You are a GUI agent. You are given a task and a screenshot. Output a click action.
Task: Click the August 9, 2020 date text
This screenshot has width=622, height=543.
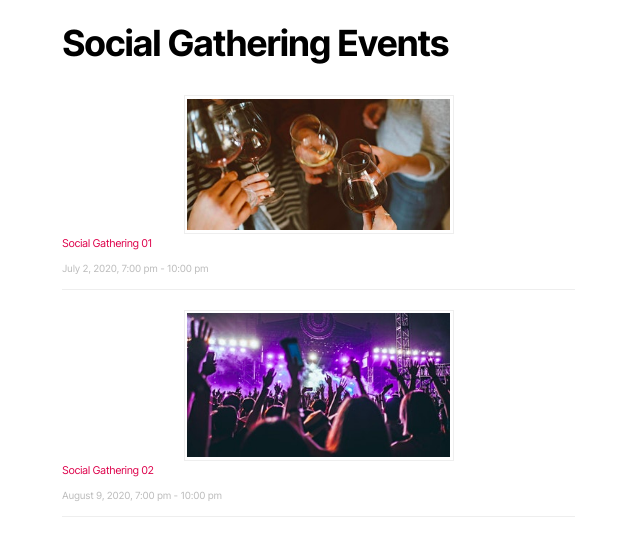pos(97,495)
